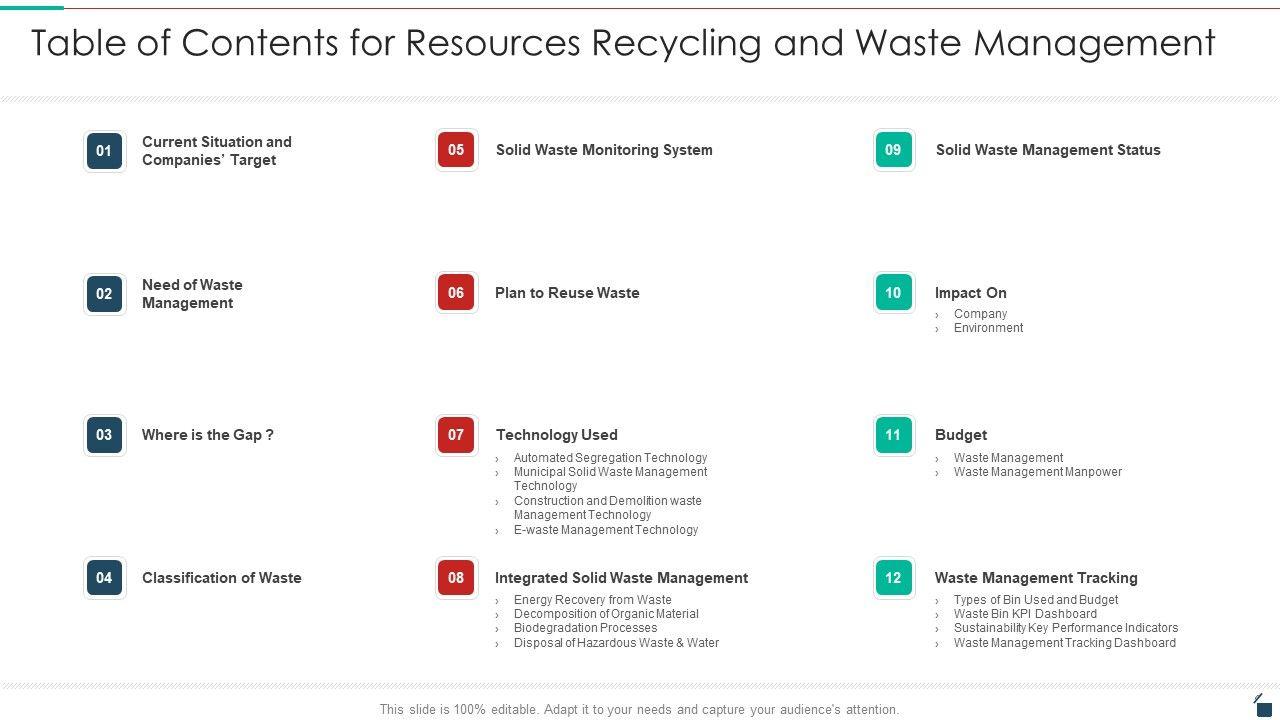This screenshot has height=720, width=1280.
Task: Select the 07 Technology Used badge
Action: coord(456,435)
